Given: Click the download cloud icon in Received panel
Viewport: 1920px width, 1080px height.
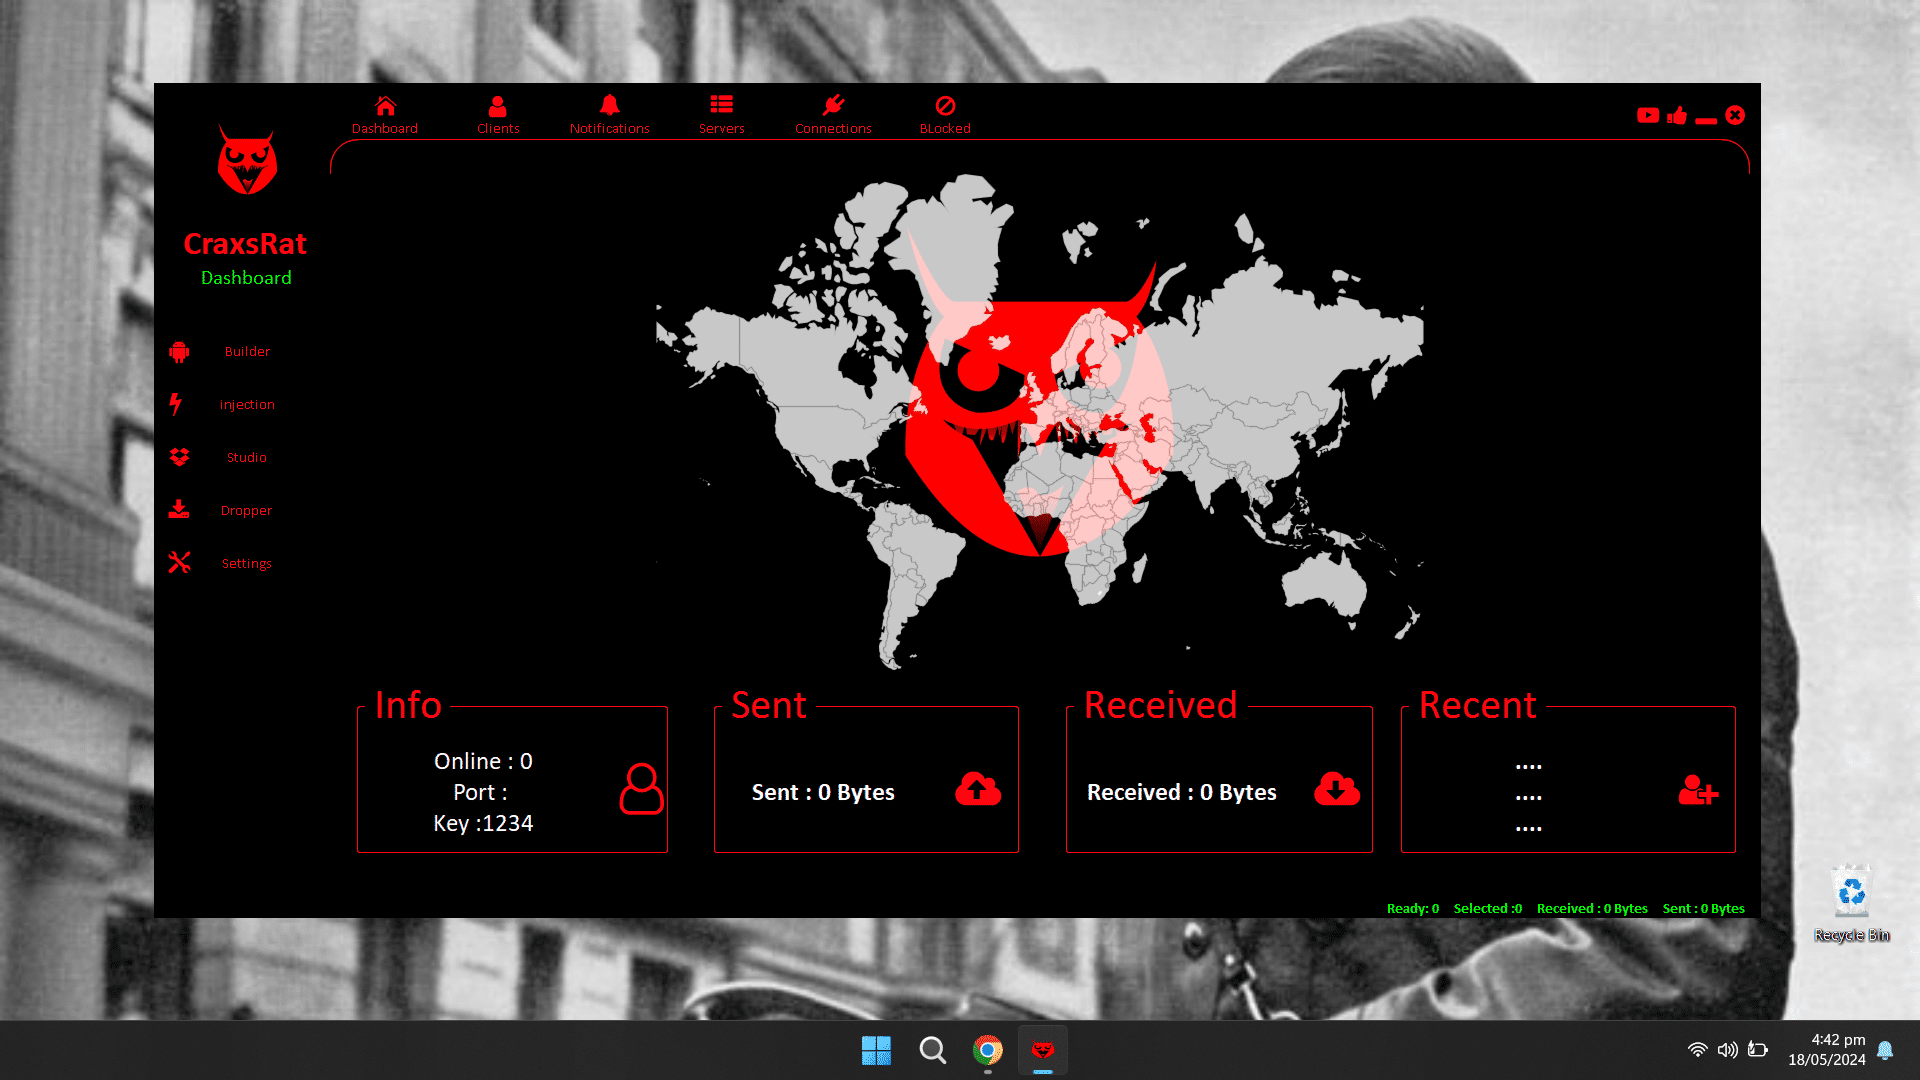Looking at the screenshot, I should tap(1337, 790).
